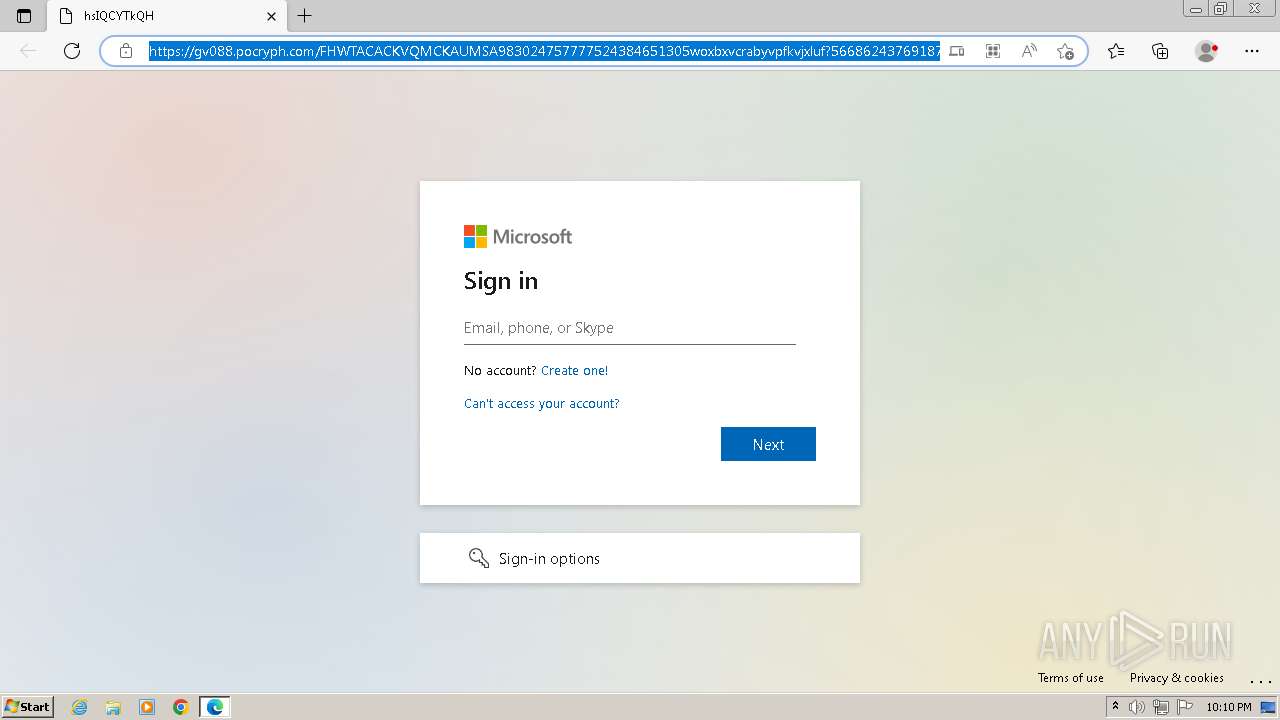Select the URL address bar
The height and width of the screenshot is (720, 1280).
coord(544,51)
